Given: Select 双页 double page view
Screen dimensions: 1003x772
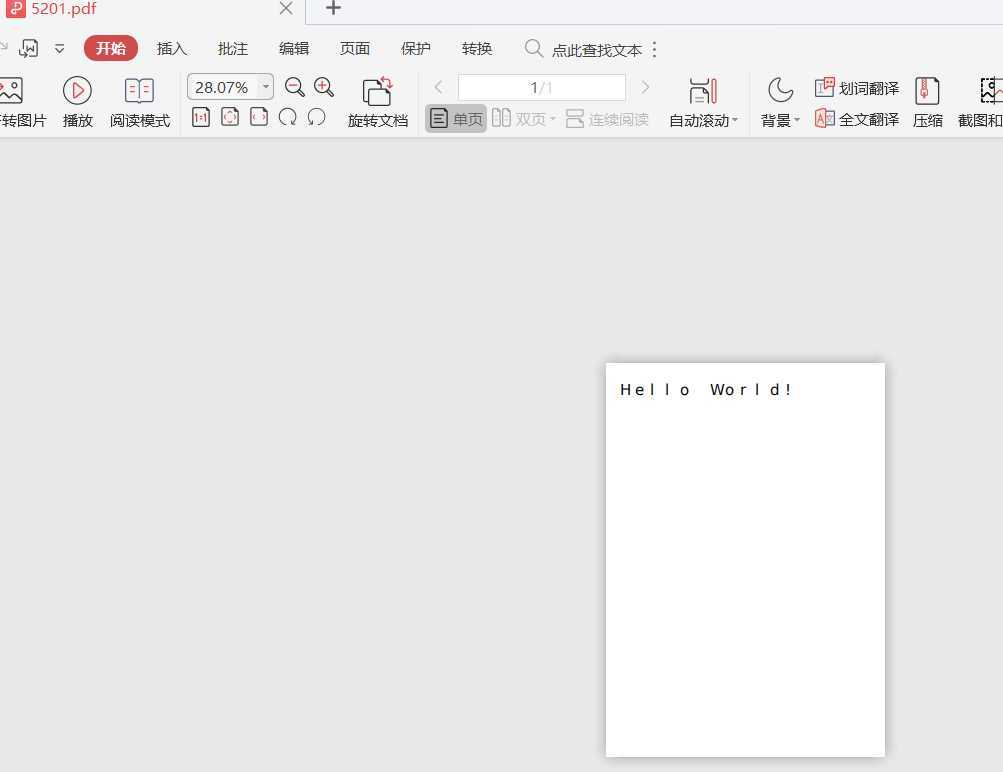Looking at the screenshot, I should pos(523,118).
